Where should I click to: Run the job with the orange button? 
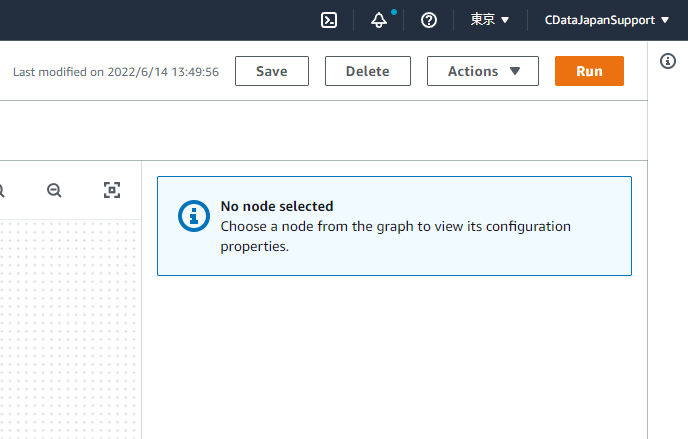589,71
